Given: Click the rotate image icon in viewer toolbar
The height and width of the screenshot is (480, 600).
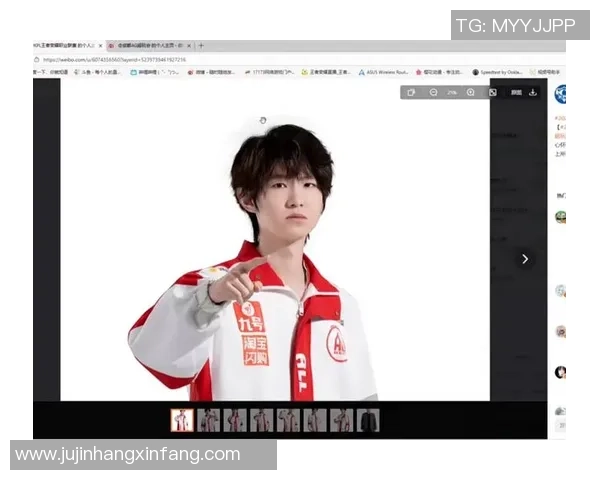Looking at the screenshot, I should point(411,92).
